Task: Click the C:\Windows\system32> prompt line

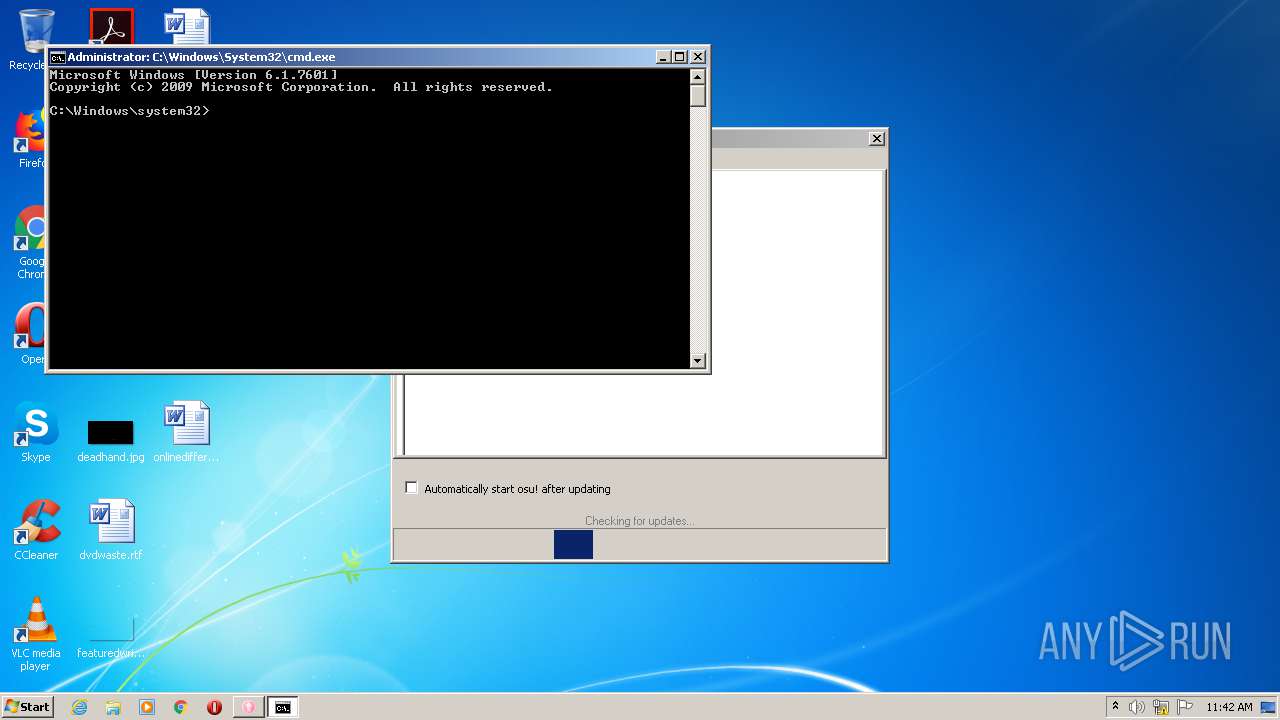Action: (130, 111)
